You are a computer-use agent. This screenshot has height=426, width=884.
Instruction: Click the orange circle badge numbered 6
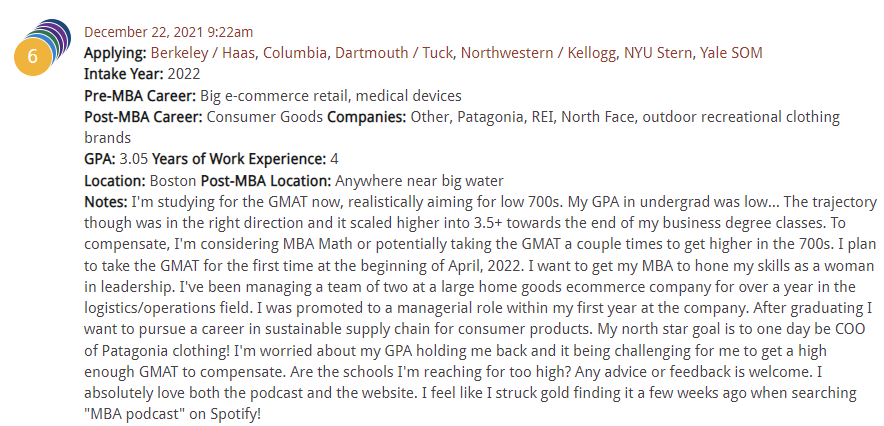[x=33, y=56]
